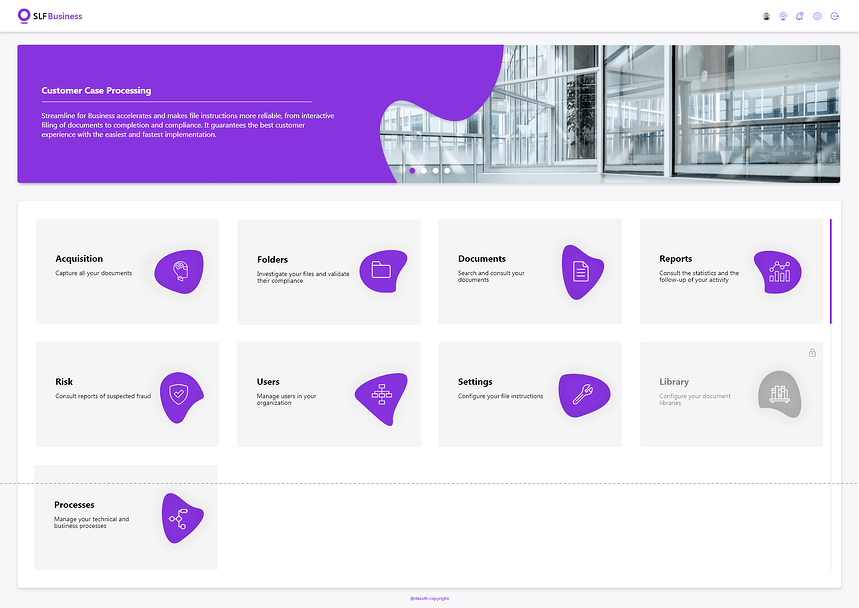Click the Users organization chart icon
Screen dimensions: 859x608
[382, 395]
